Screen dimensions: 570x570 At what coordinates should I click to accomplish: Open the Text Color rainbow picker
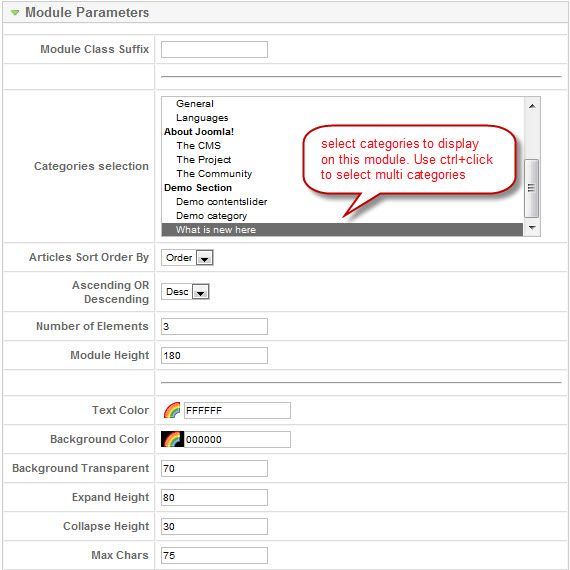tap(172, 410)
